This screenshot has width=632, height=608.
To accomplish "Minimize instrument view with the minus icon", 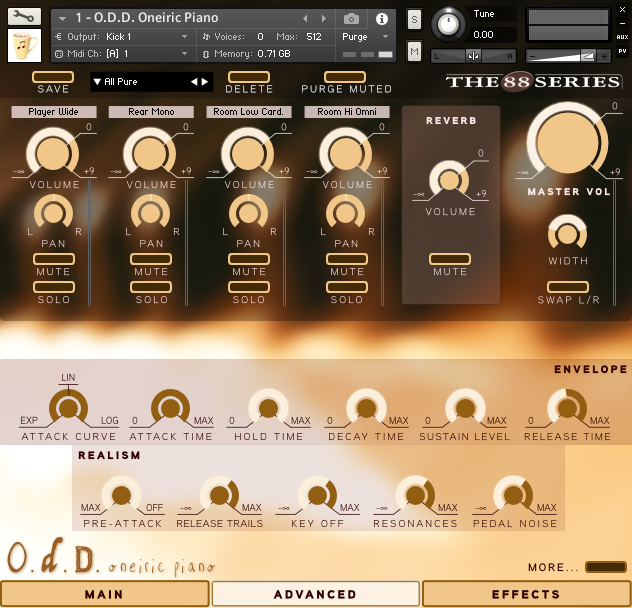I will point(622,23).
